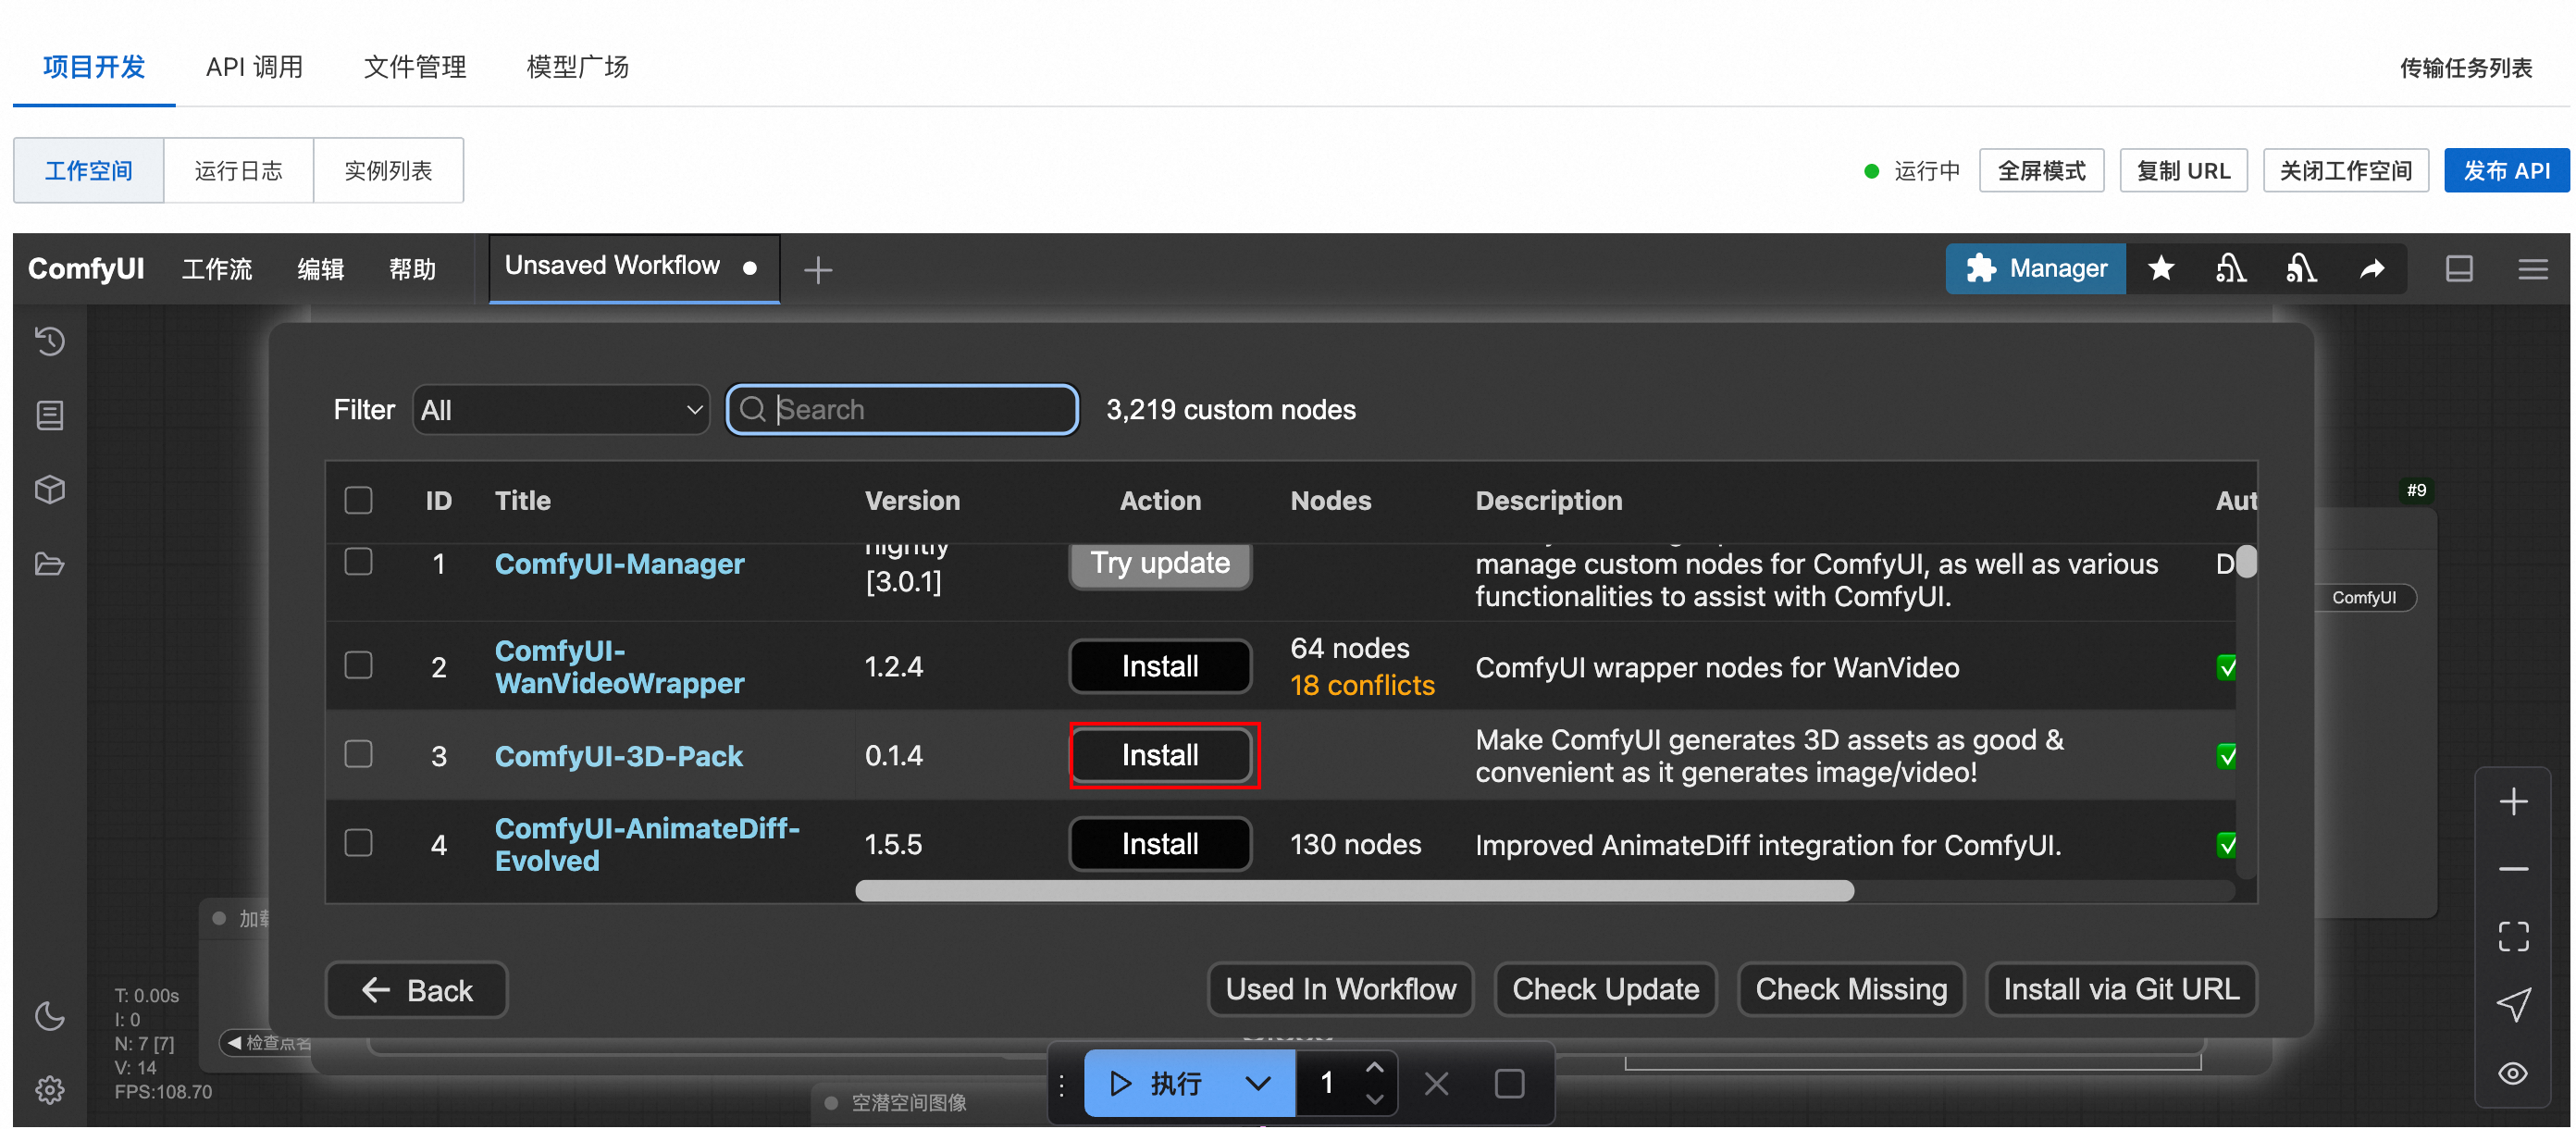The height and width of the screenshot is (1129, 2576).
Task: Zoom out with the minus canvas icon
Action: [2513, 870]
